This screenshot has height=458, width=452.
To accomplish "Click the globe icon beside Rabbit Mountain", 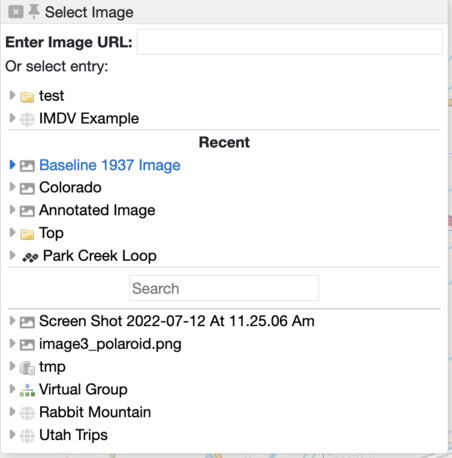I will coord(27,413).
